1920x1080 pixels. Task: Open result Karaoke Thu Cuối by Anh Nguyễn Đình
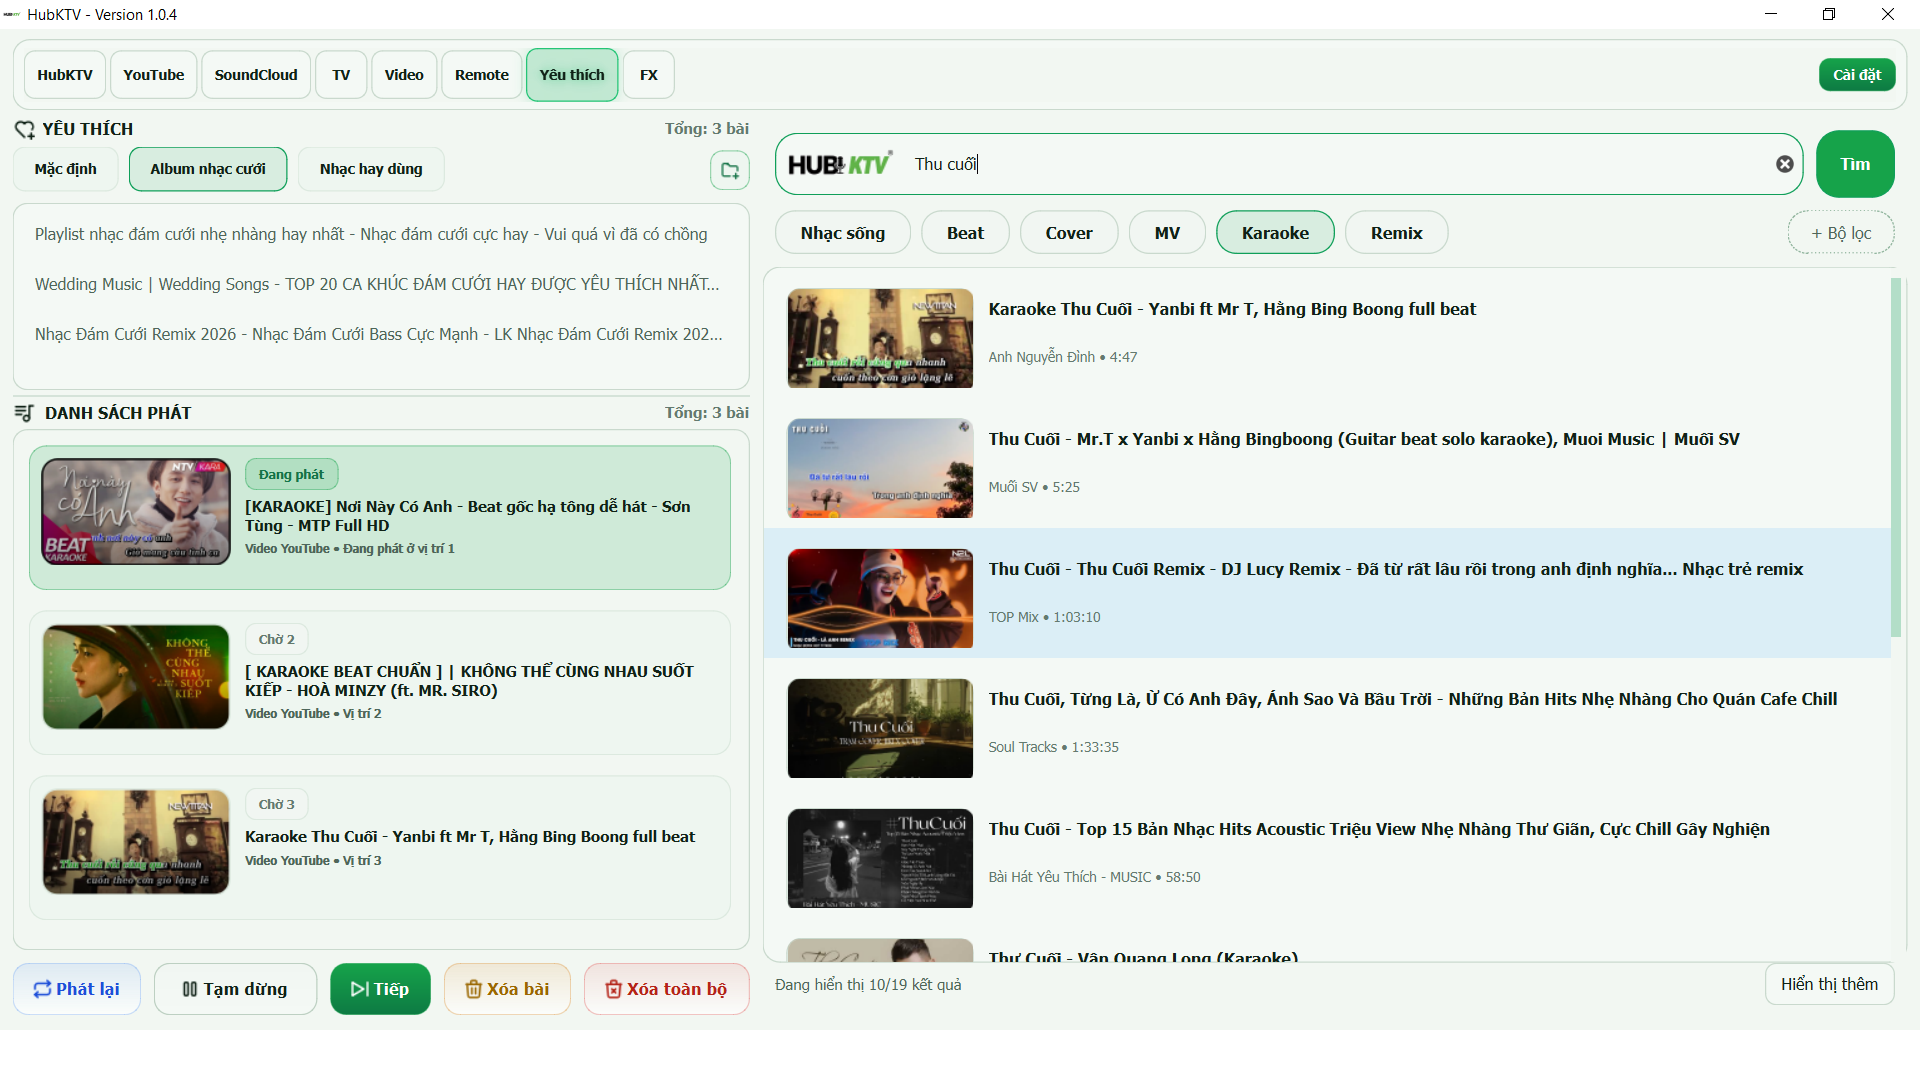1327,338
